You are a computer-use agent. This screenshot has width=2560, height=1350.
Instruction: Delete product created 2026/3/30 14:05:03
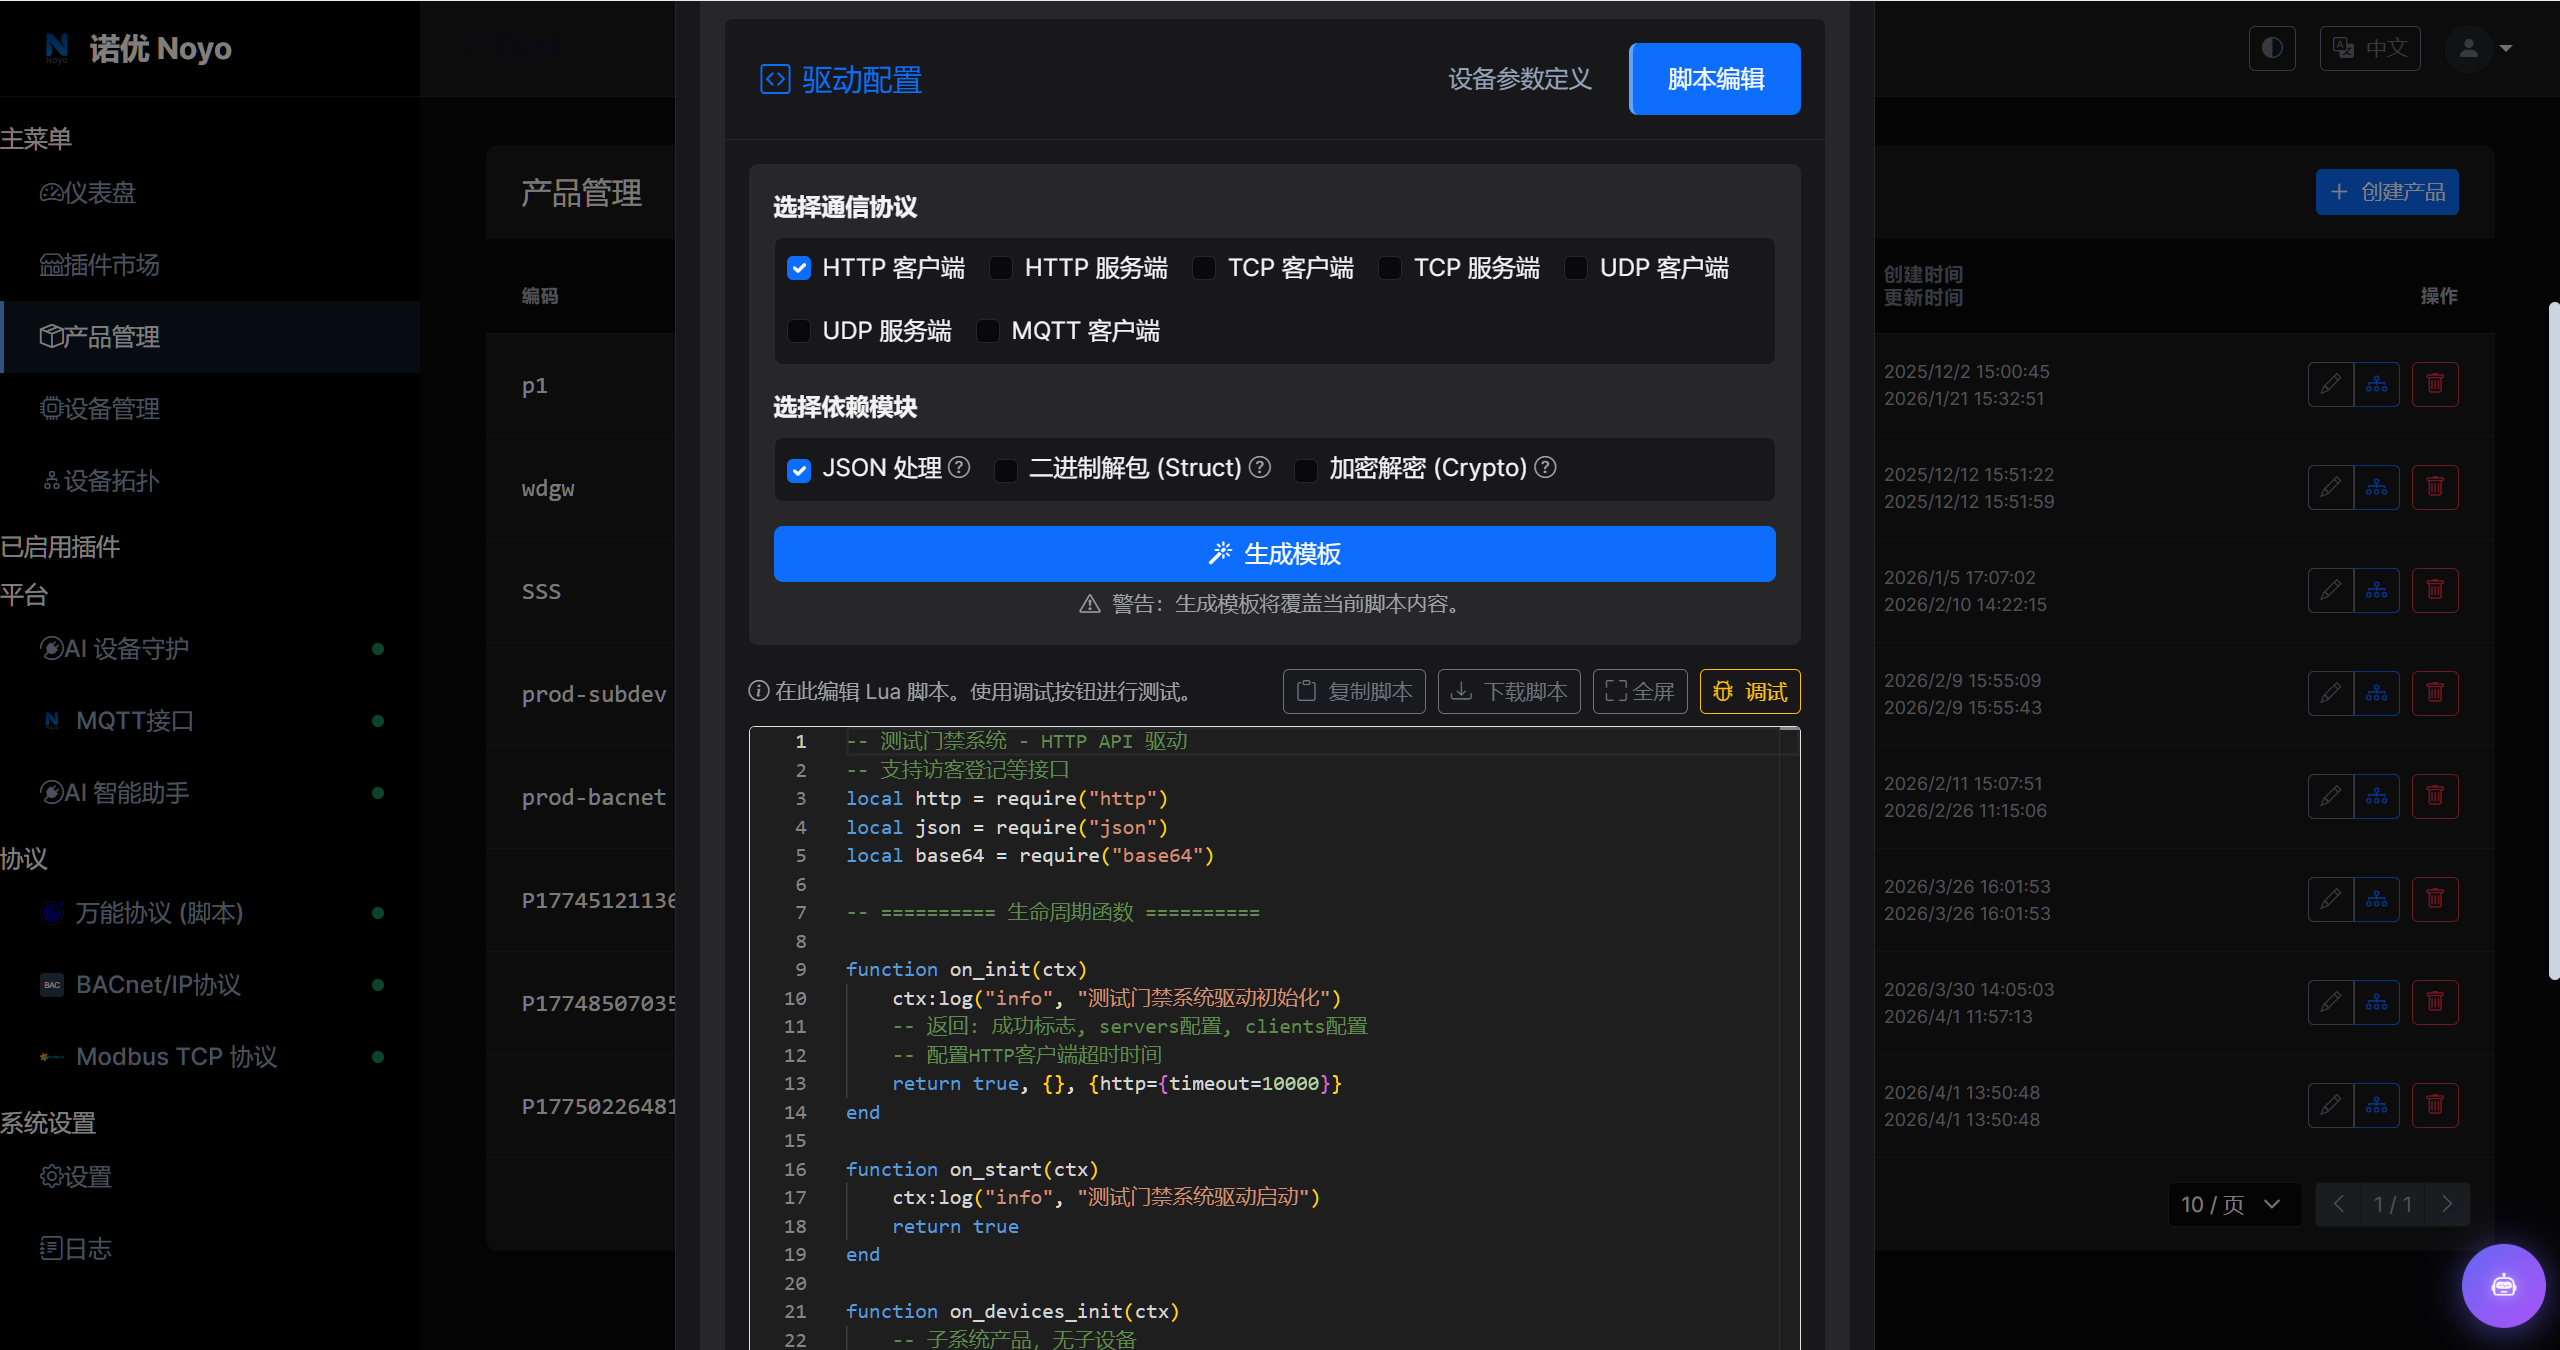click(2435, 1002)
